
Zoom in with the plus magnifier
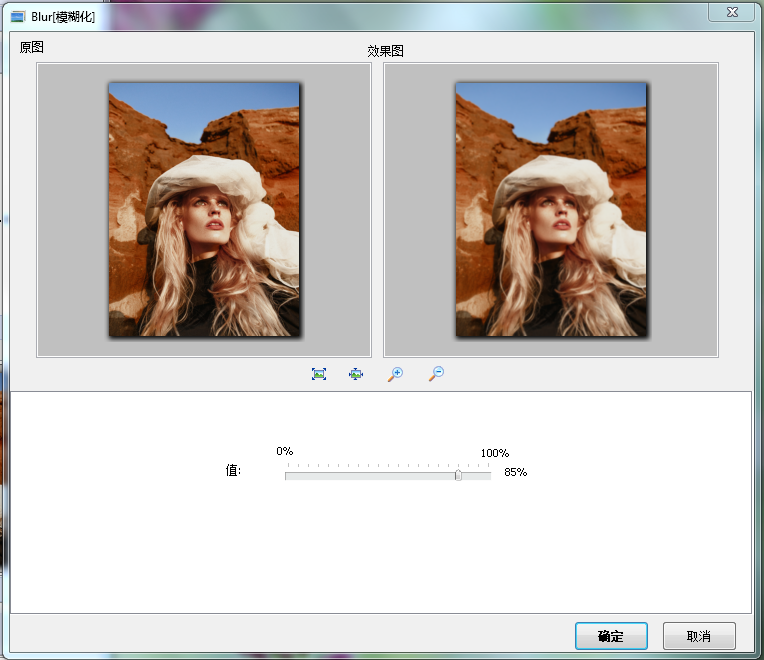(395, 374)
